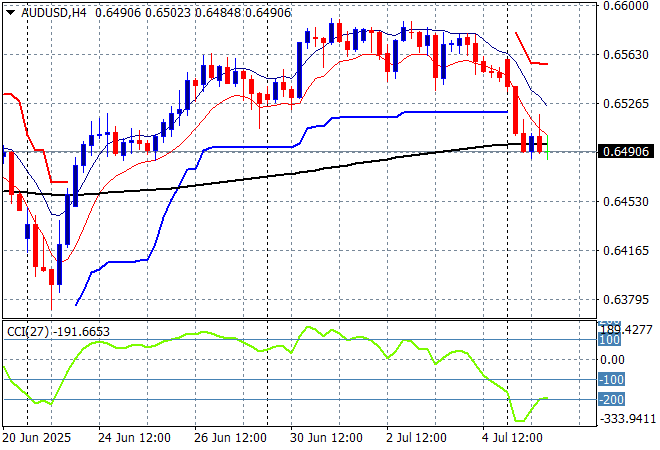Screen dimensions: 660x450
Task: Click the 0.66000 price axis label
Action: pos(625,6)
